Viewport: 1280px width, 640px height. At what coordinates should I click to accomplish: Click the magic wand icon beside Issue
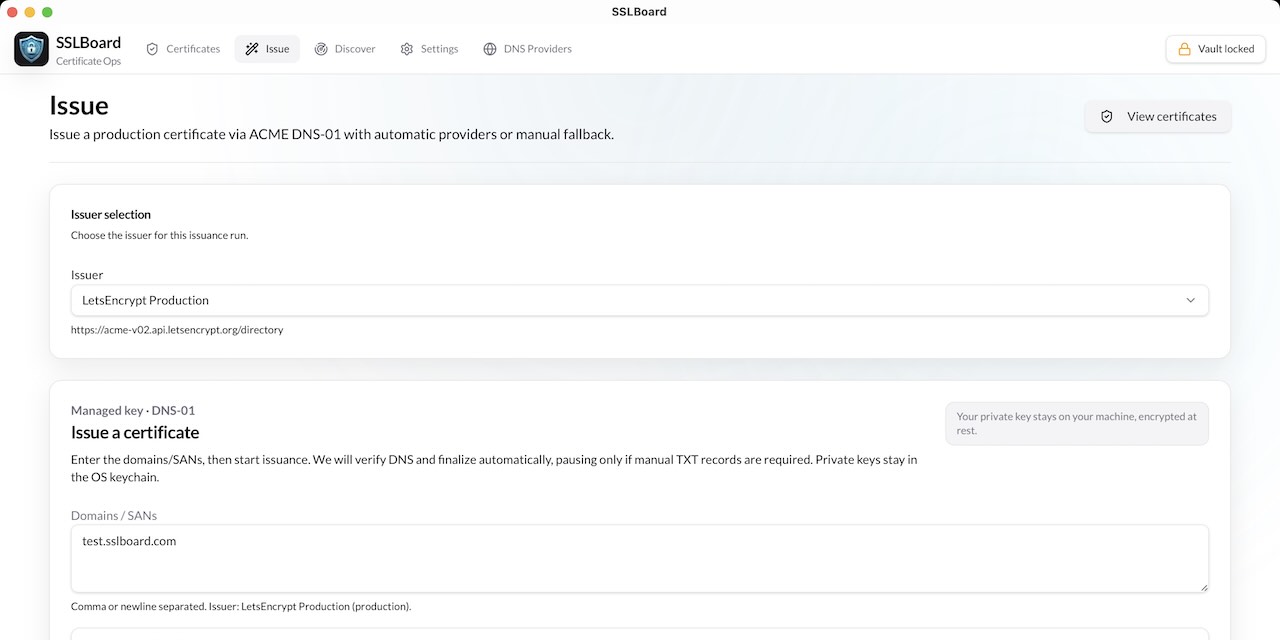[x=251, y=49]
